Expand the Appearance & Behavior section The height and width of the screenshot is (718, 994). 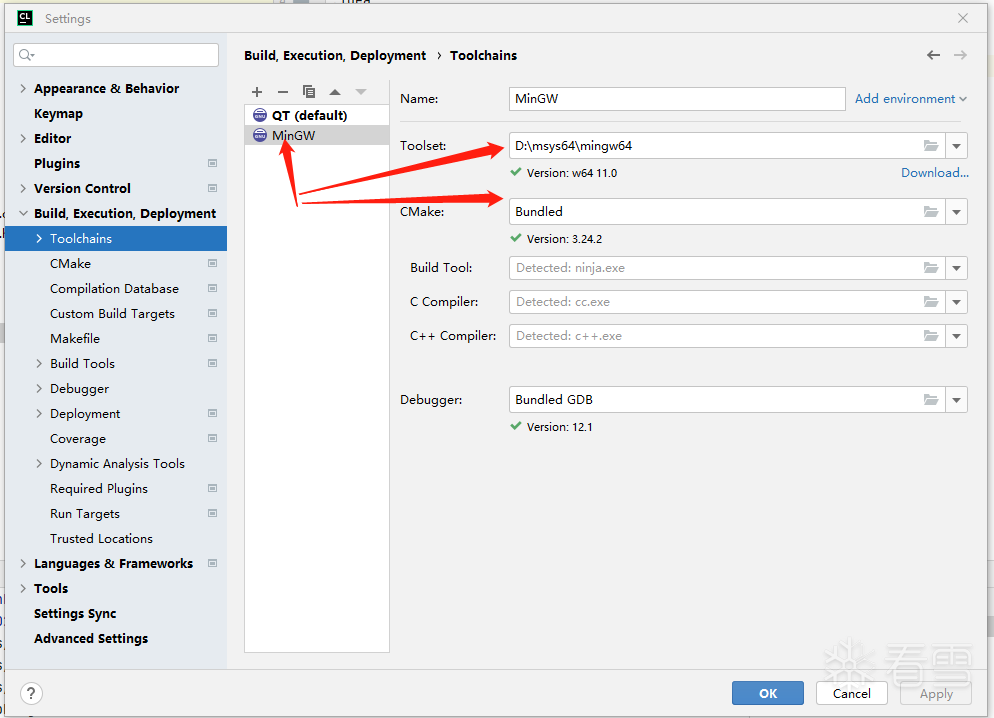(23, 89)
